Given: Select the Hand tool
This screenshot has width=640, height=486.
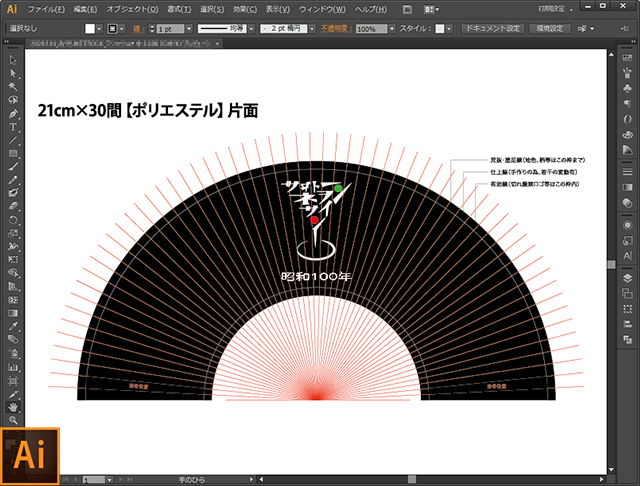Looking at the screenshot, I should [13, 407].
